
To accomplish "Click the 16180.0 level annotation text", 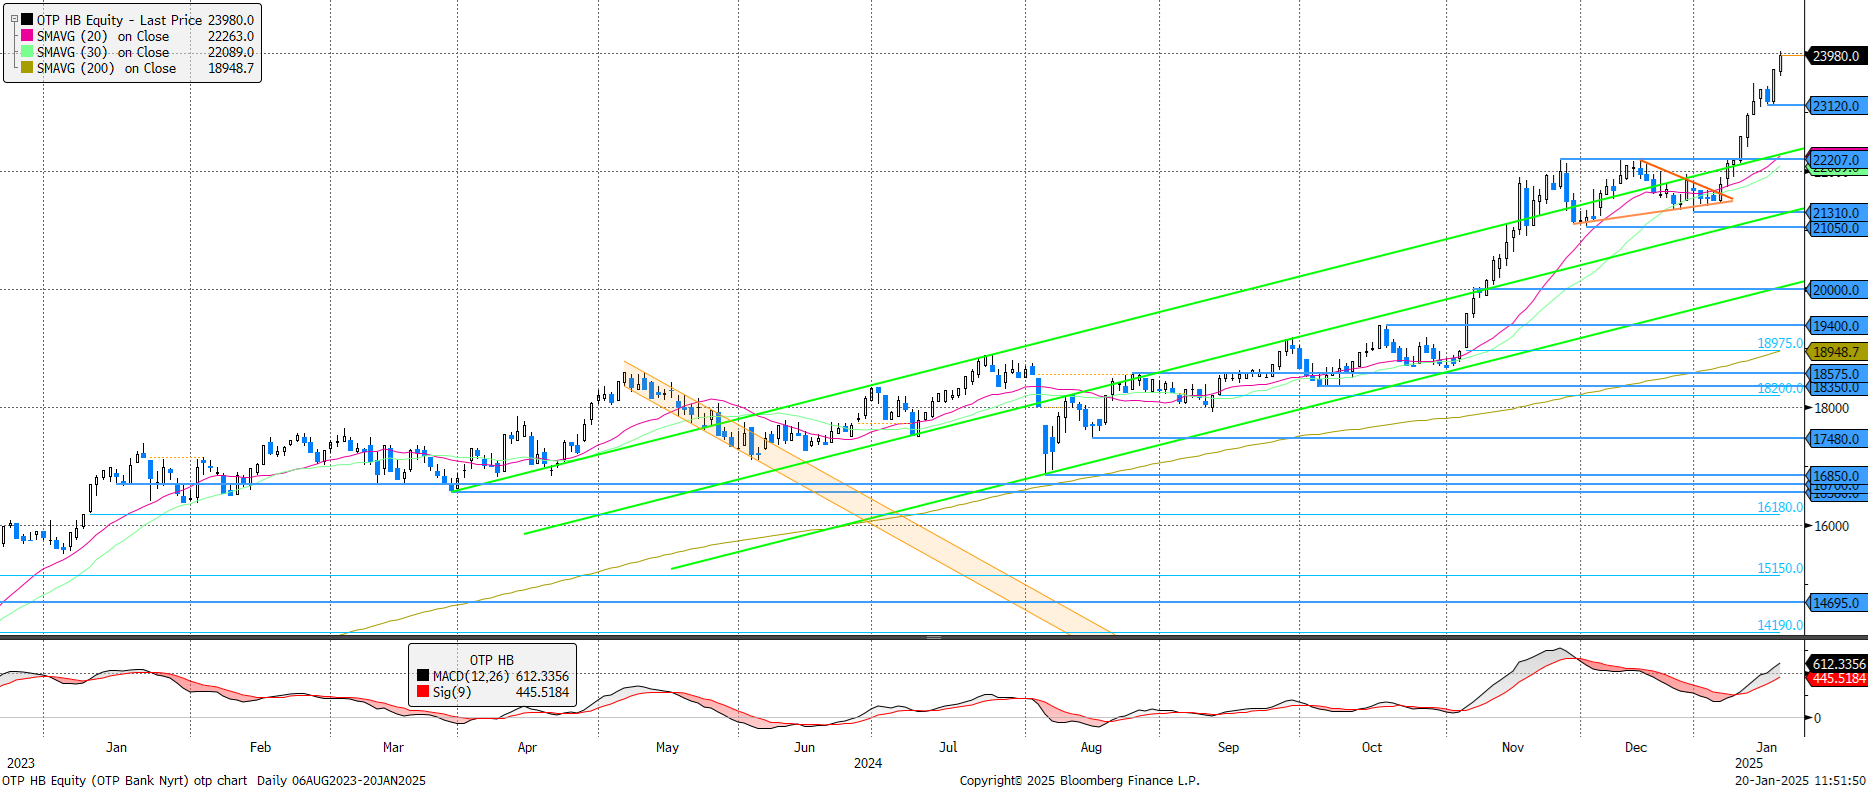I will click(1780, 507).
